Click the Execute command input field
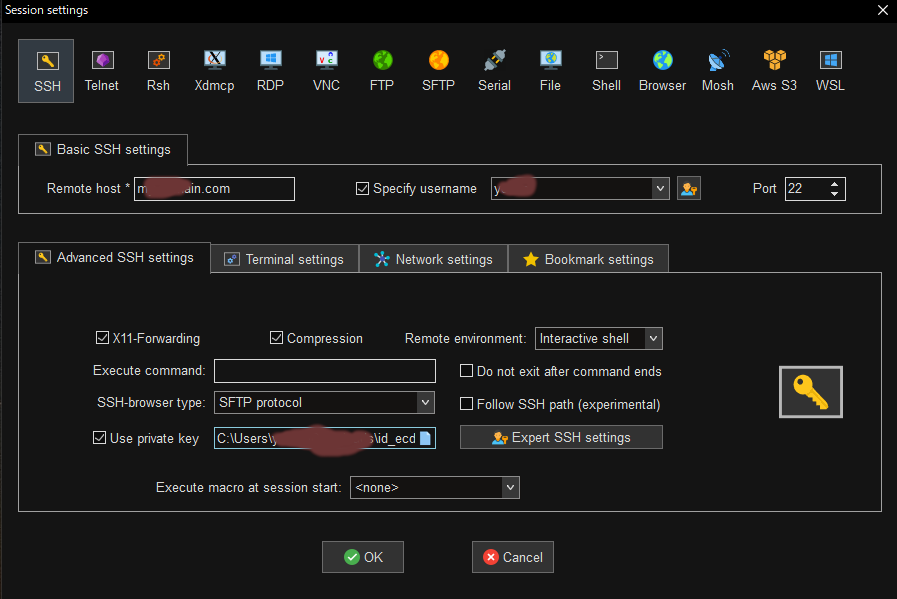Viewport: 897px width, 599px height. pyautogui.click(x=324, y=371)
